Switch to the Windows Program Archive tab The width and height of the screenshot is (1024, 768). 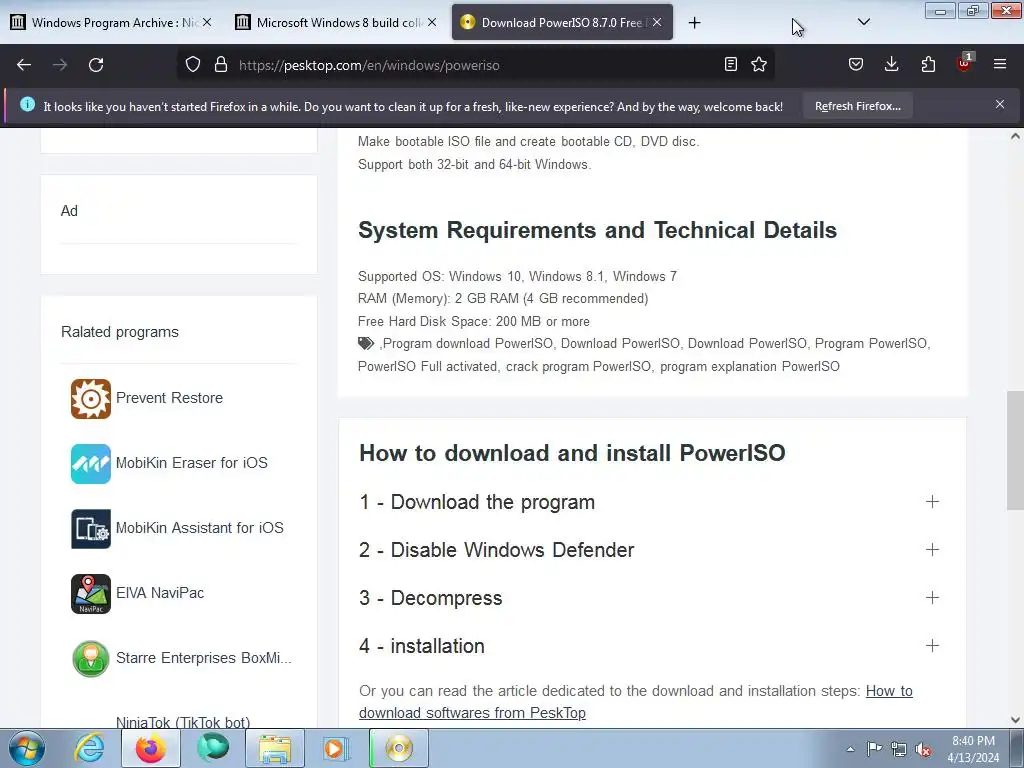(111, 23)
